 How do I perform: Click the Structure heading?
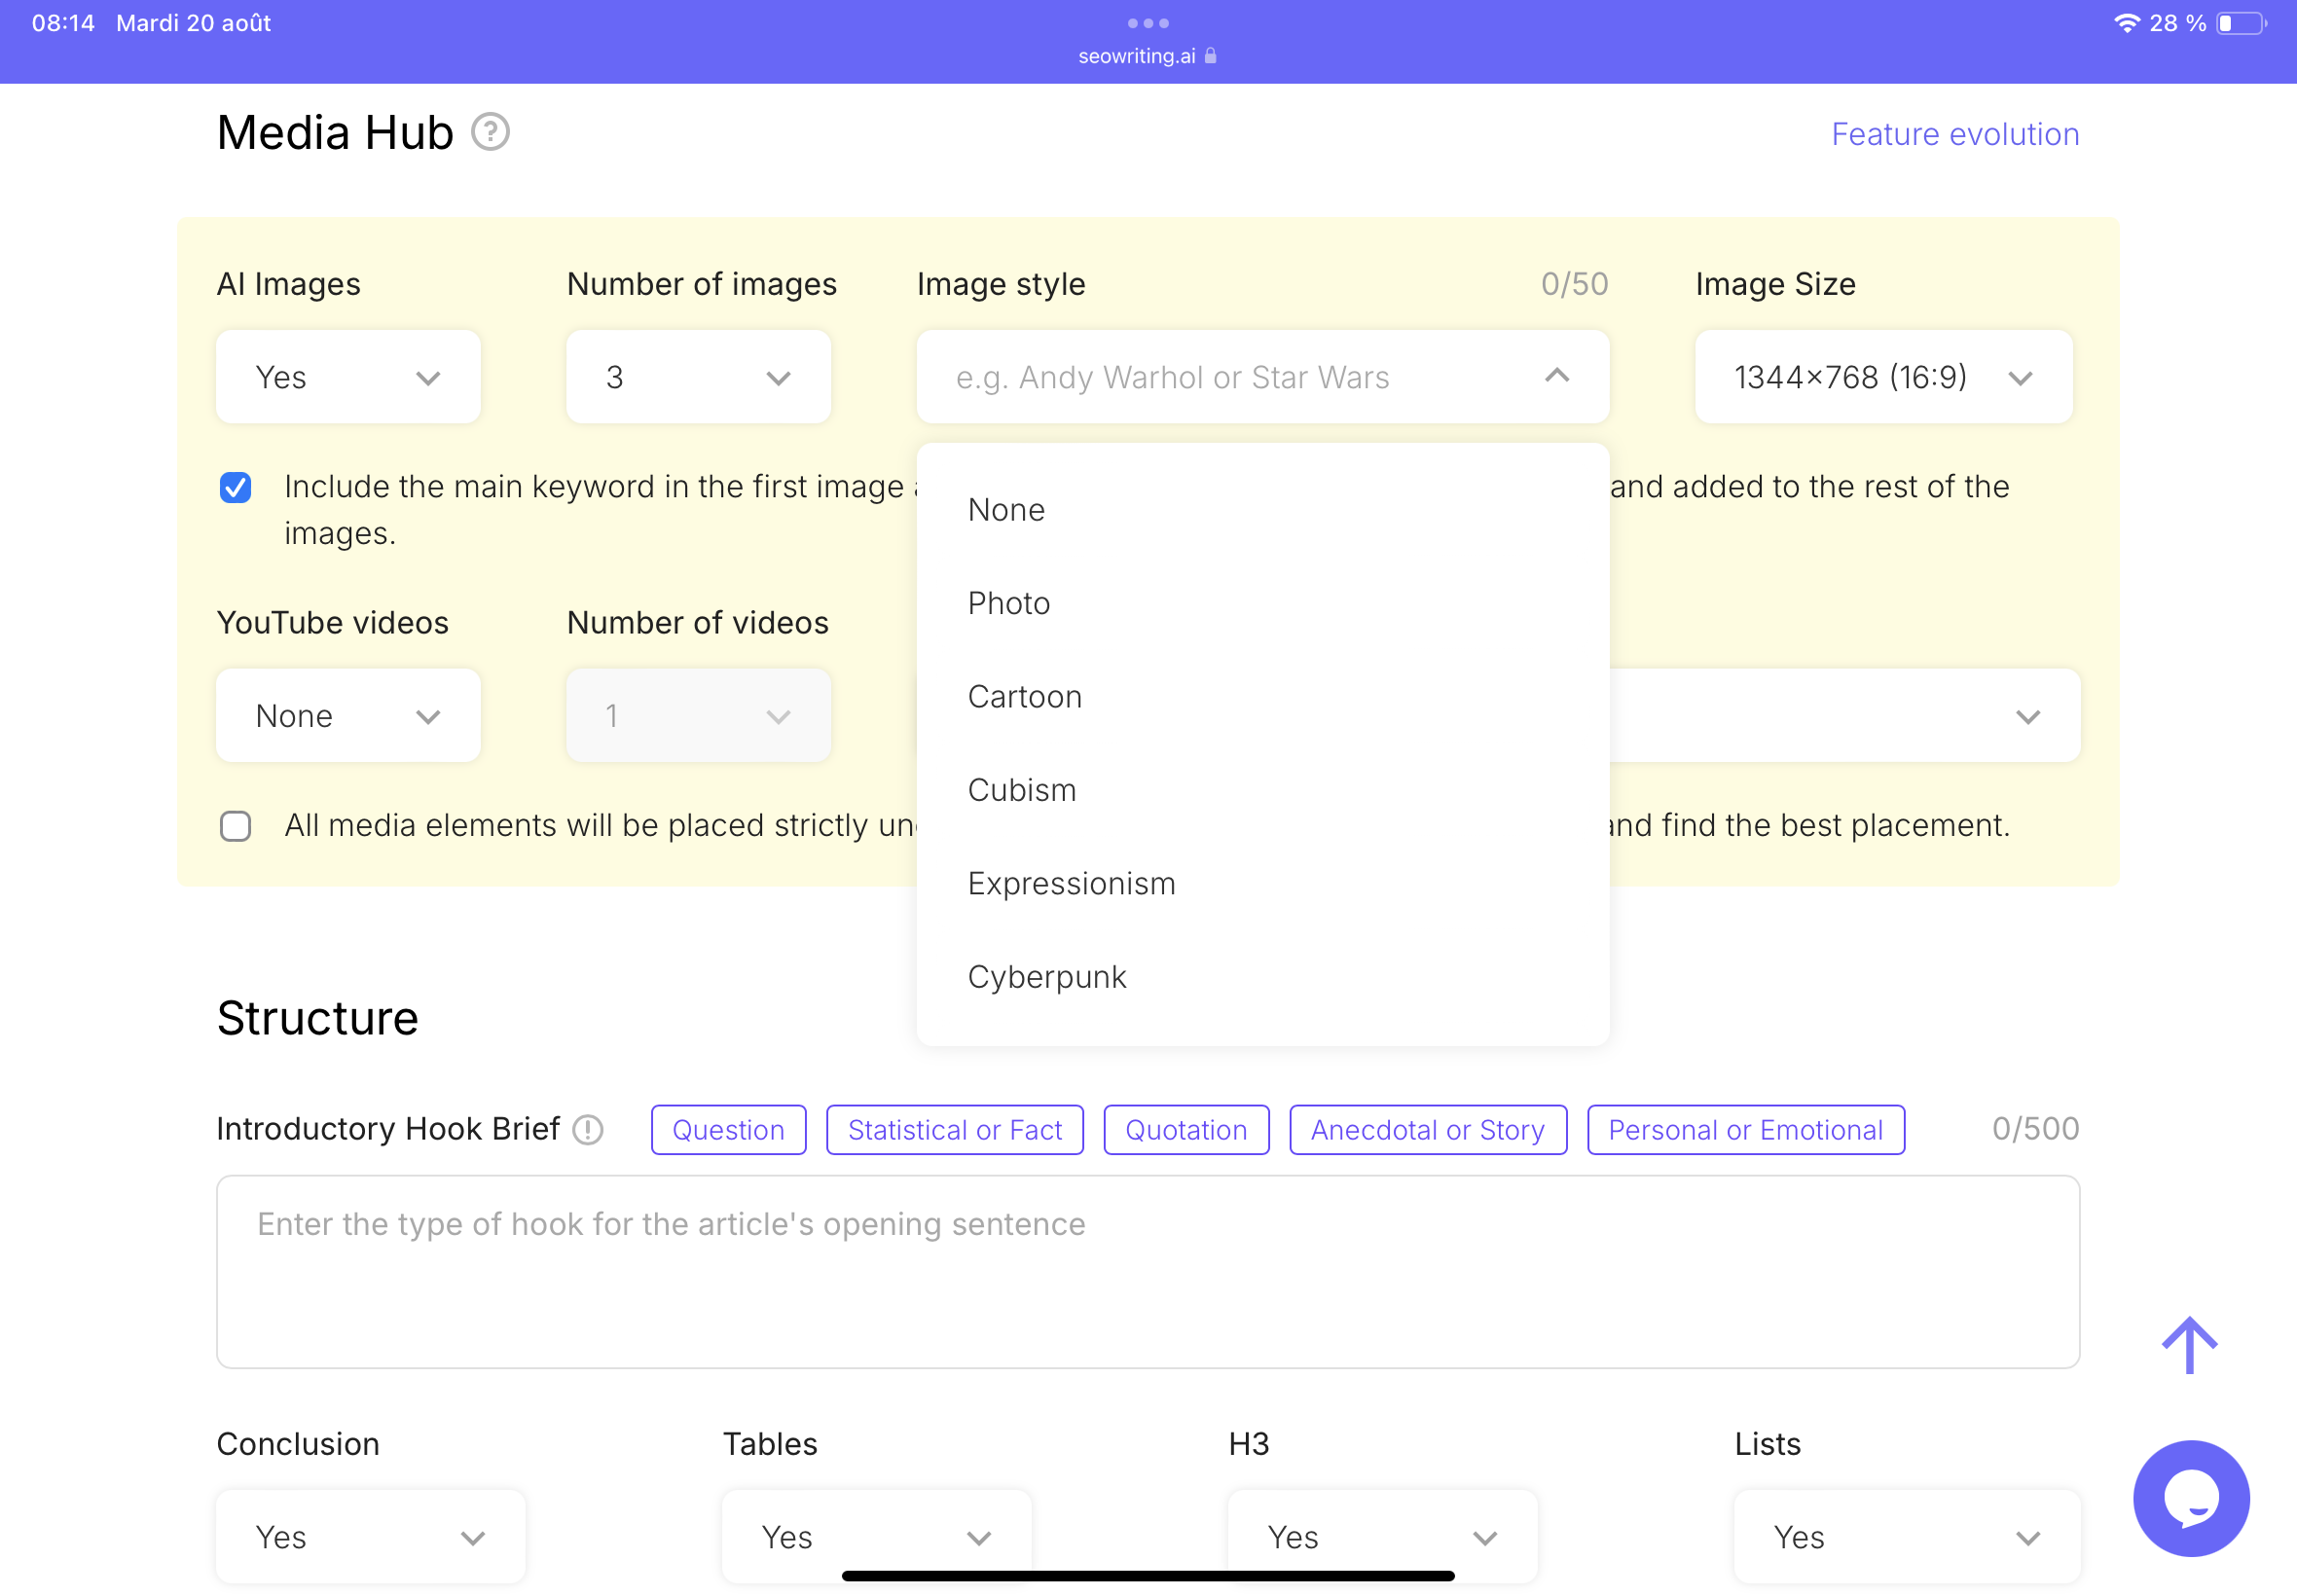click(318, 1018)
